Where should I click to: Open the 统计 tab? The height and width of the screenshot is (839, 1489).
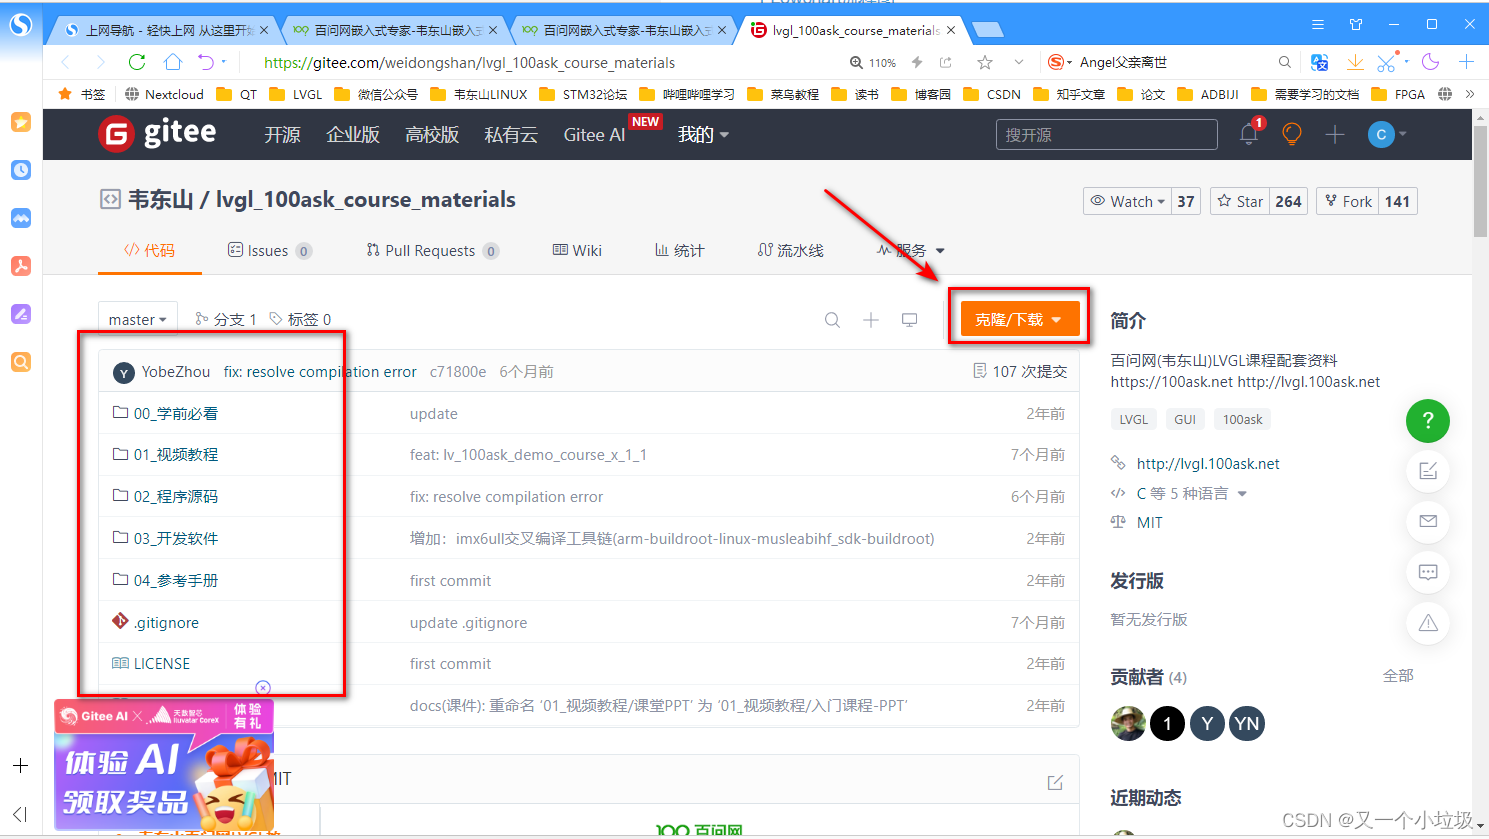click(x=680, y=250)
